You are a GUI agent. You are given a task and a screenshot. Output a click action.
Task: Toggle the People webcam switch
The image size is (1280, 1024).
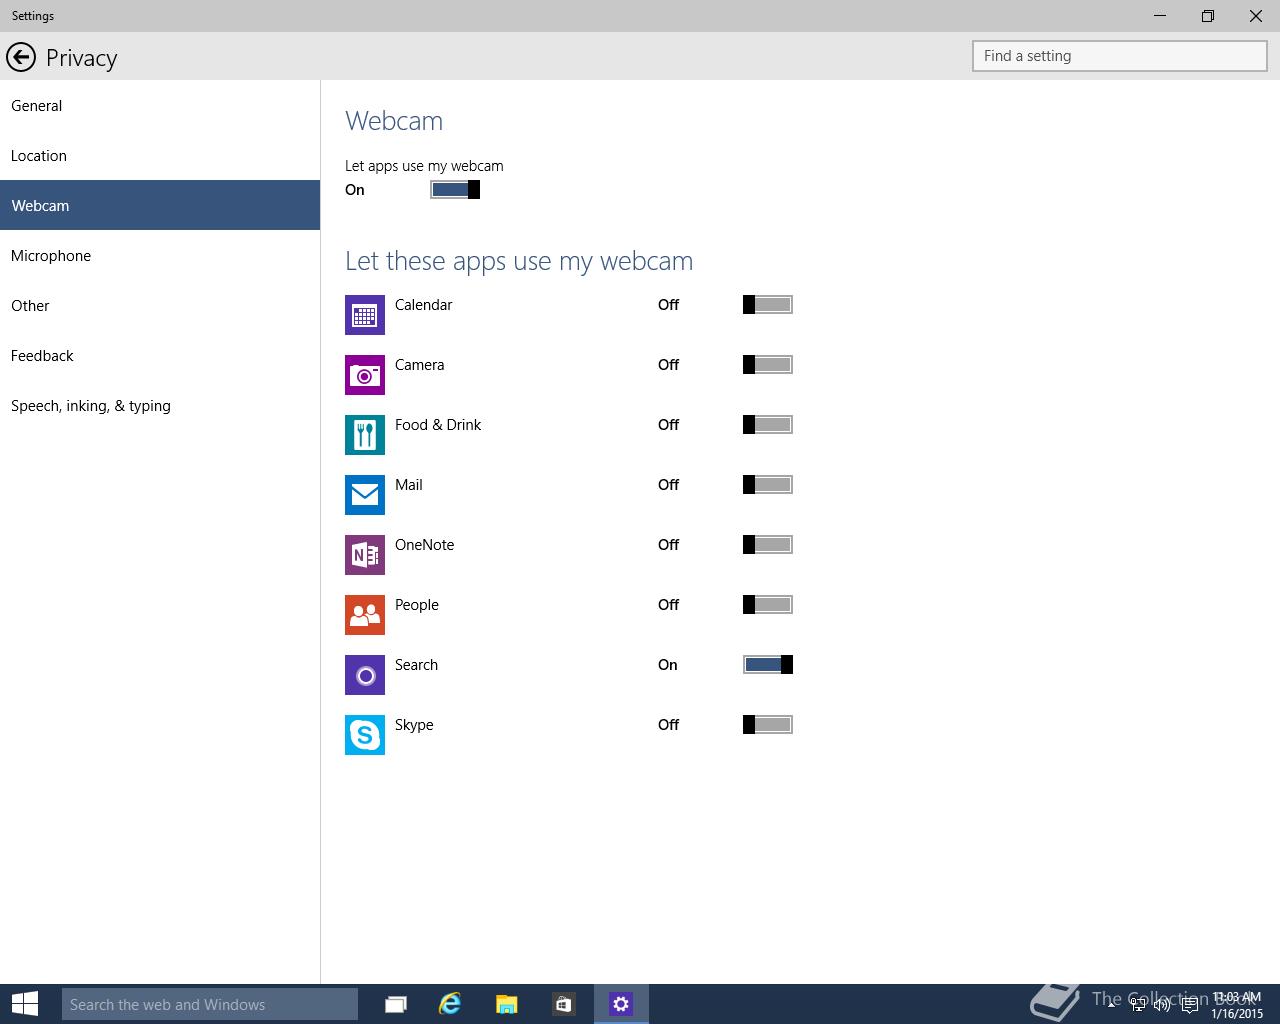pos(768,605)
